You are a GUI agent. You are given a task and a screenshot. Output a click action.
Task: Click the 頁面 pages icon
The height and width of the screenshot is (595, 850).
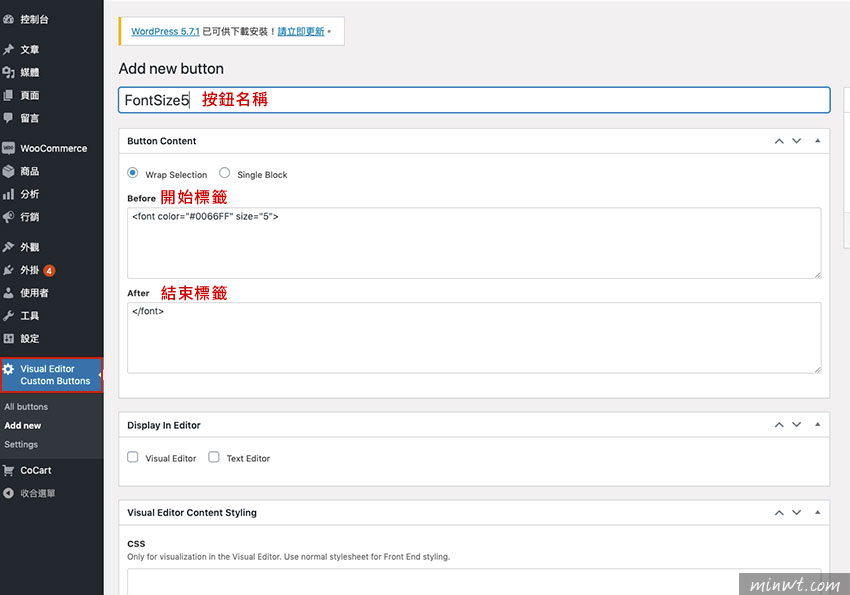coord(8,95)
